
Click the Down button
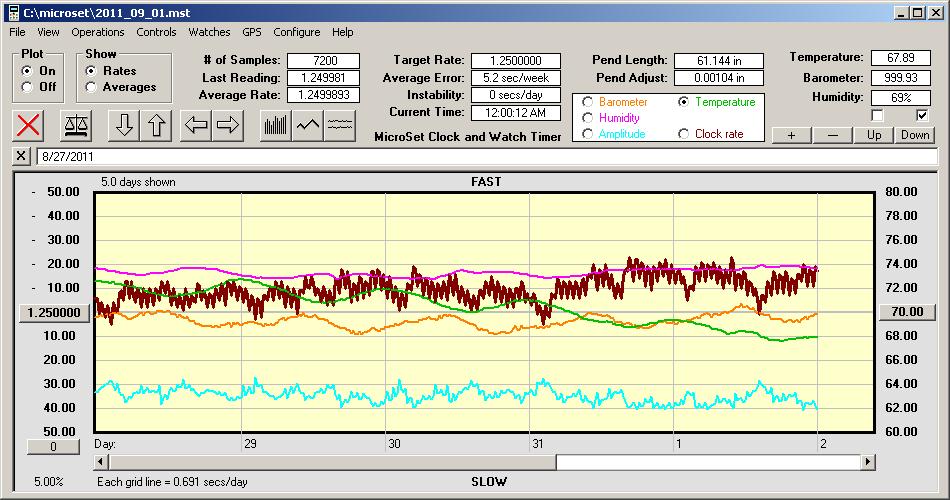point(915,135)
